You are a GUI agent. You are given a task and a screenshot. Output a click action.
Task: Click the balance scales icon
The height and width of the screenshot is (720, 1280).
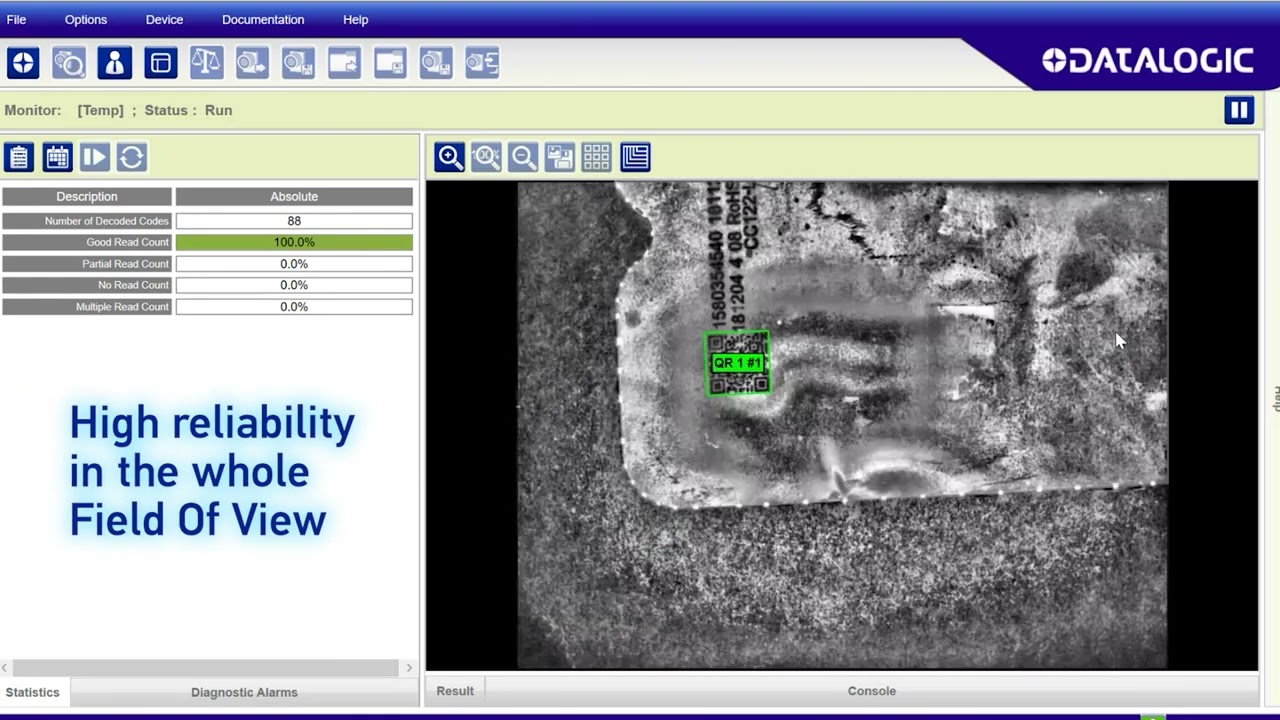click(207, 63)
